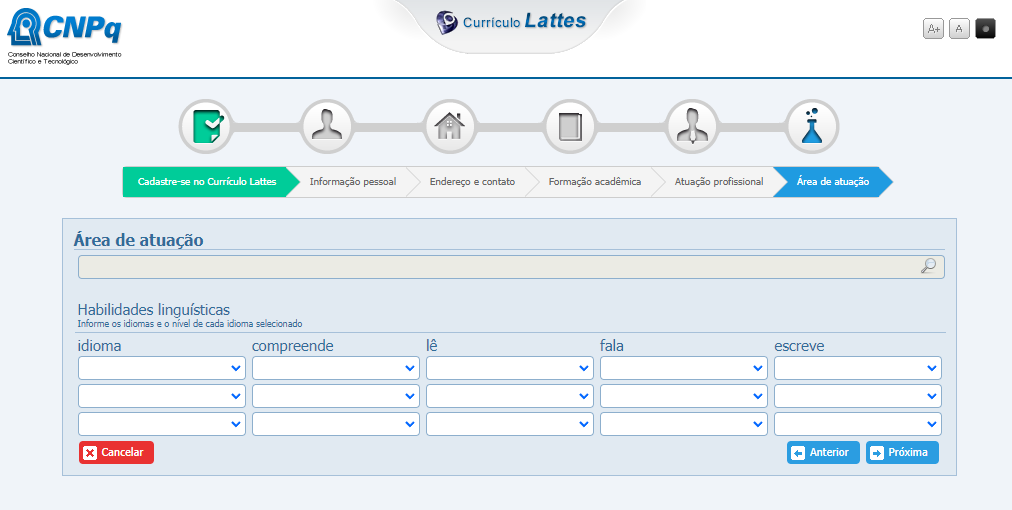Click the house address step icon
Screen dimensions: 1012x510
(x=449, y=127)
